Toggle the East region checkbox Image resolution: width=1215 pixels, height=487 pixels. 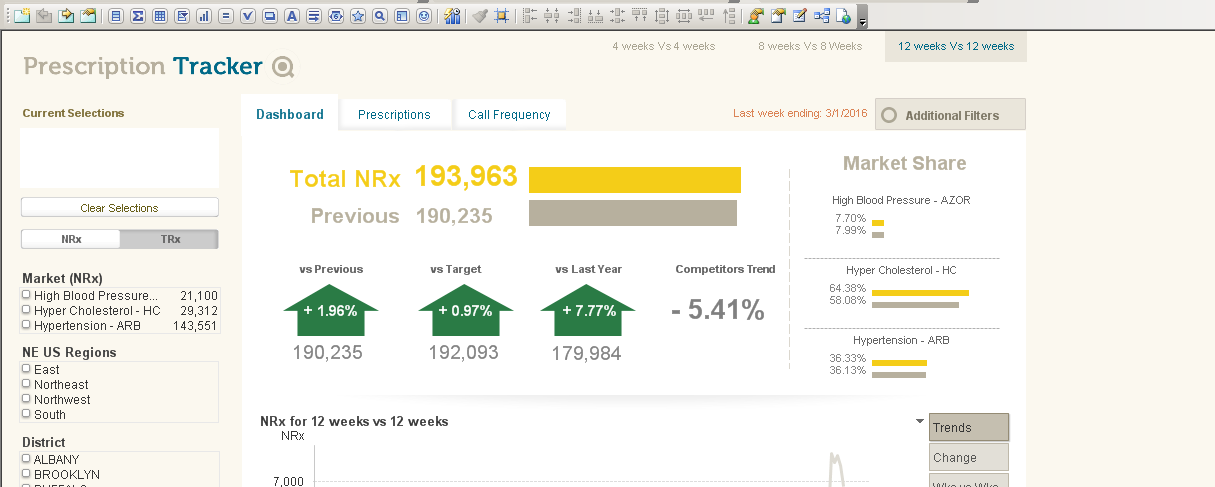[x=26, y=369]
